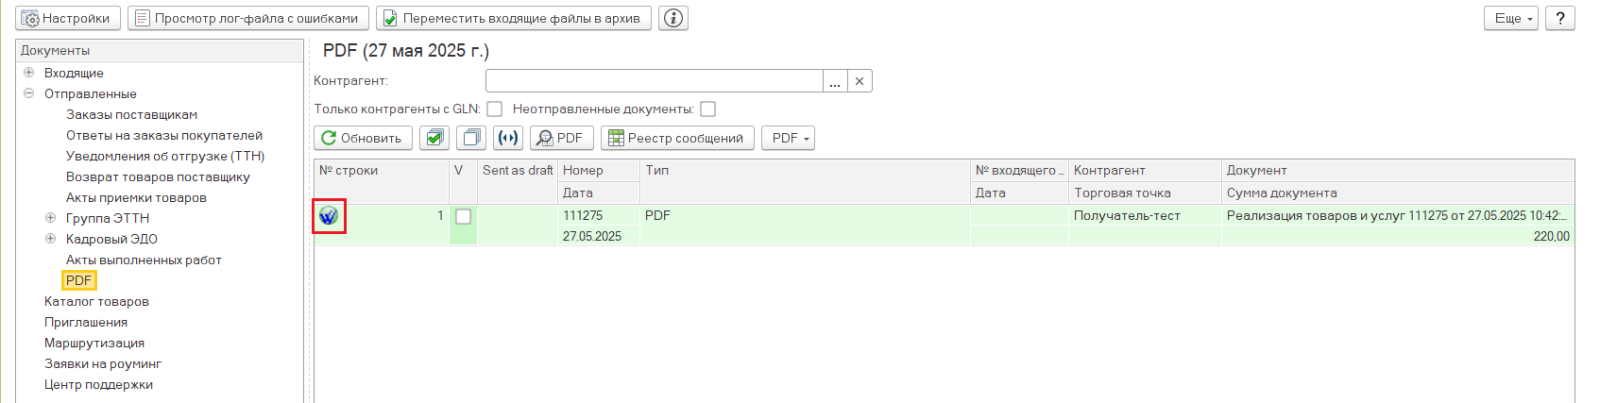1600x403 pixels.
Task: Click the uncheck-all squares icon
Action: pos(471,138)
